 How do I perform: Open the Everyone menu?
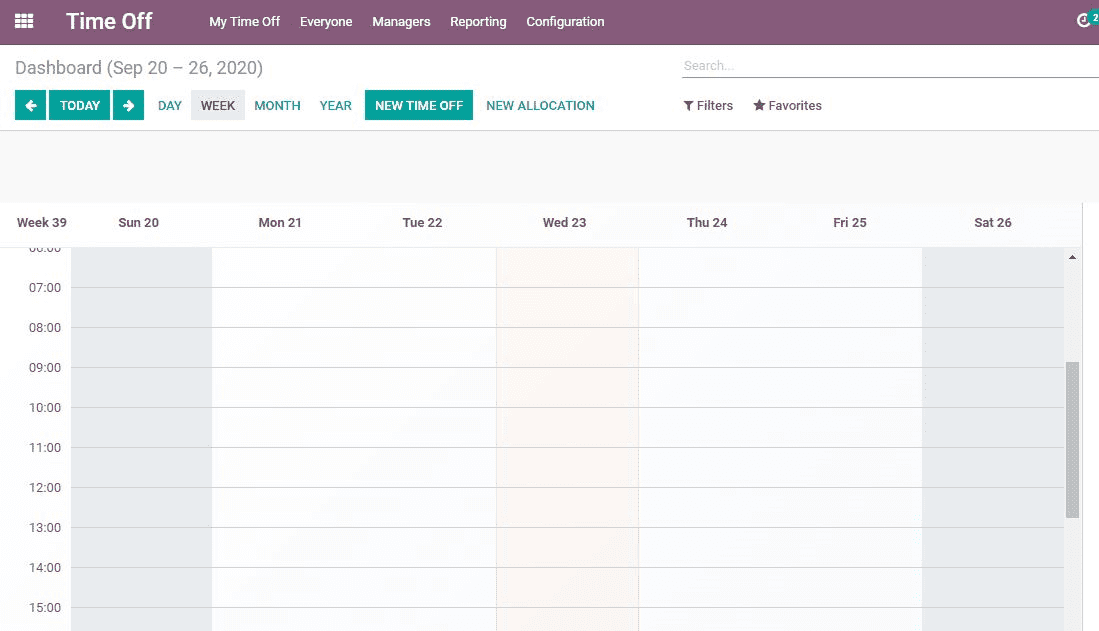pos(326,22)
